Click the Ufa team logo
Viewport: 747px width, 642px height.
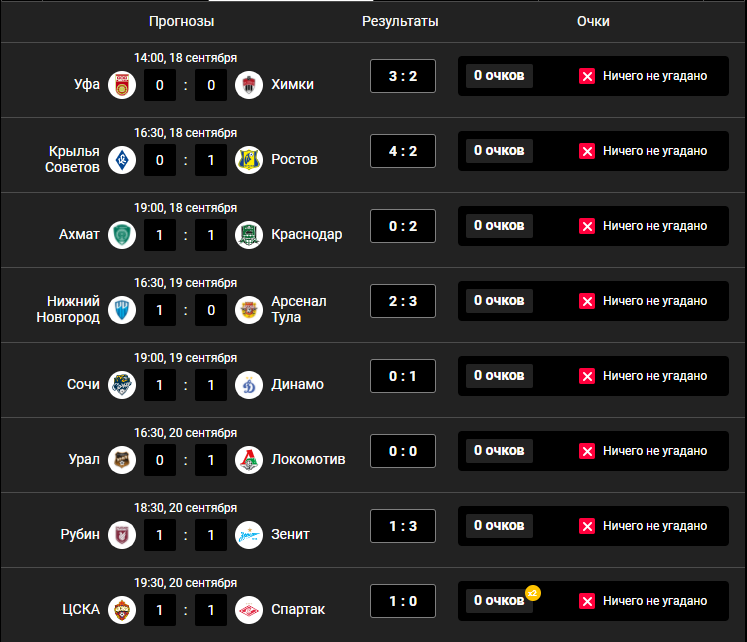[x=122, y=85]
